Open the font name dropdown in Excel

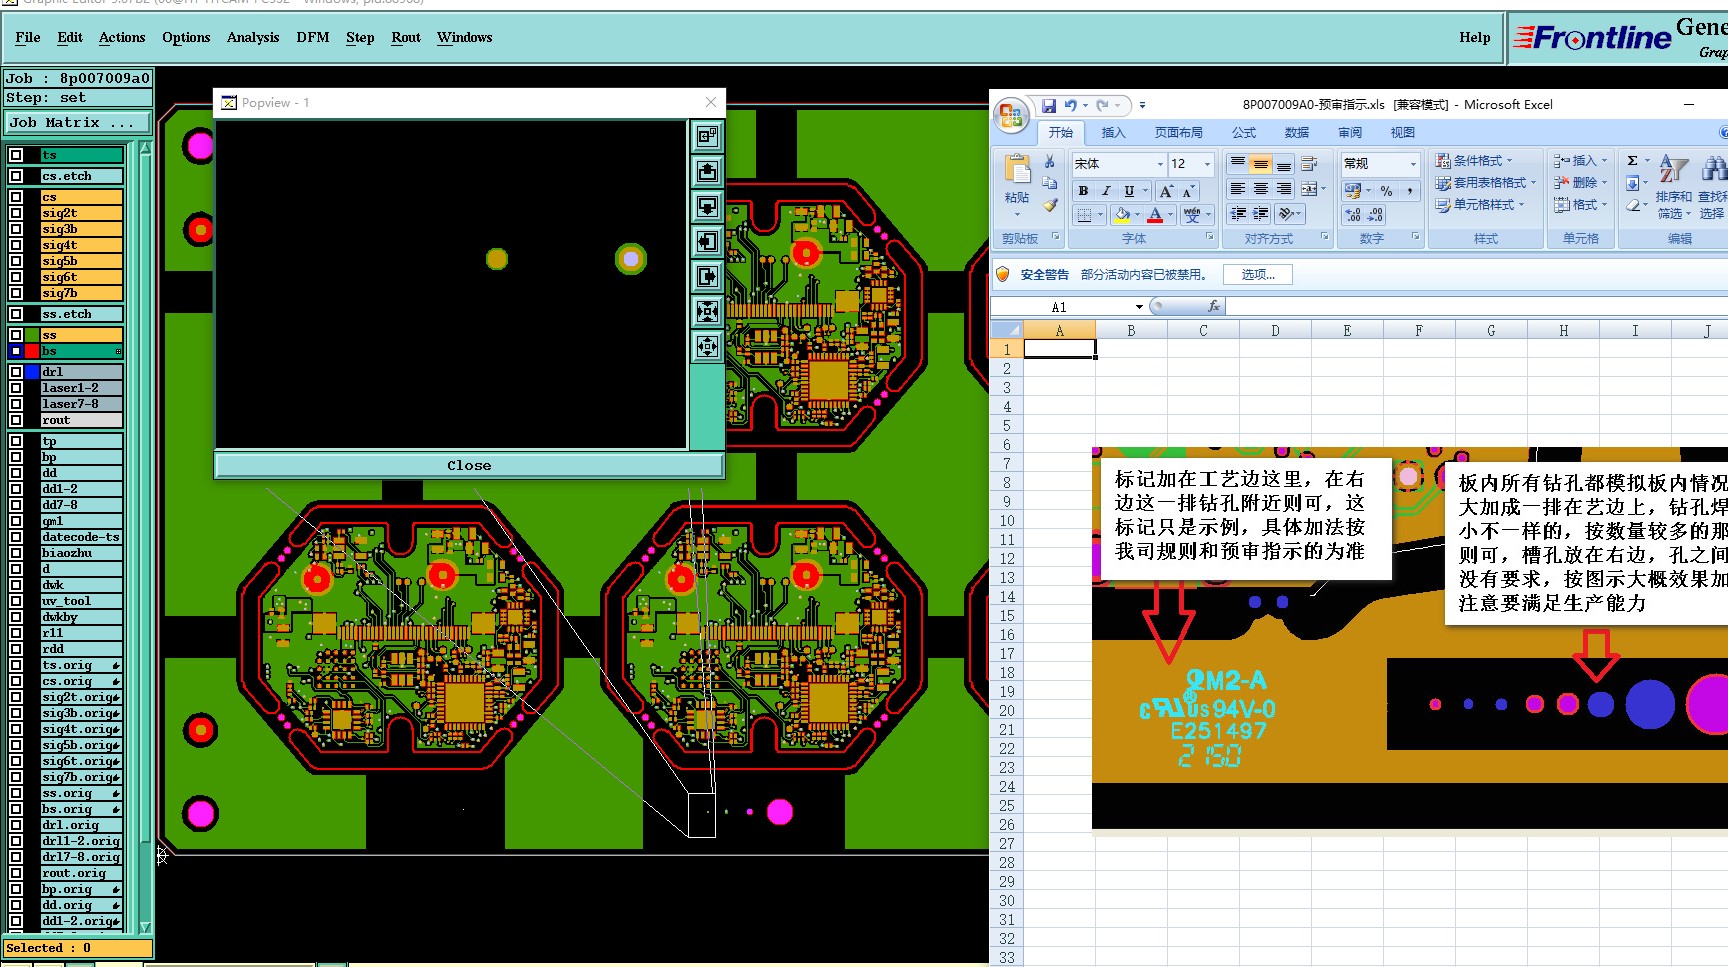pos(1160,164)
